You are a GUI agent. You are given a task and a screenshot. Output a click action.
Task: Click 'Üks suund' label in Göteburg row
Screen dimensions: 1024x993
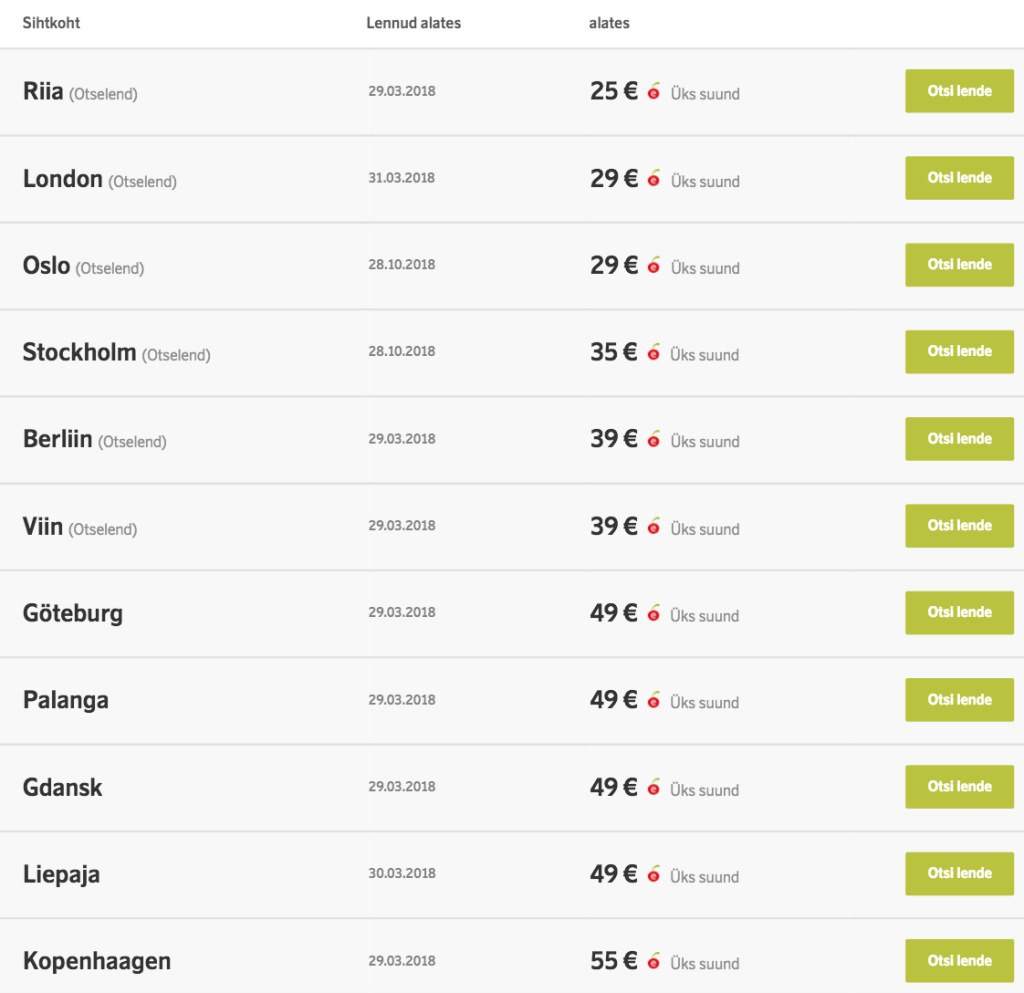coord(705,616)
